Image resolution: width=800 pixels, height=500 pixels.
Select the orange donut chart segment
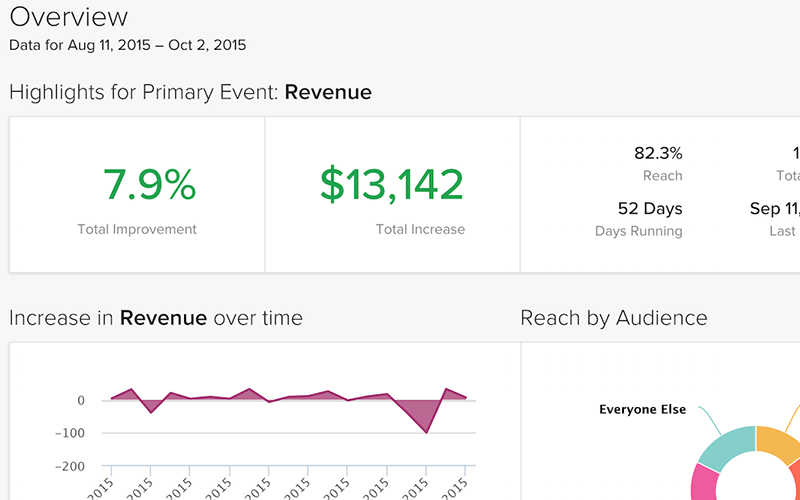tap(778, 444)
